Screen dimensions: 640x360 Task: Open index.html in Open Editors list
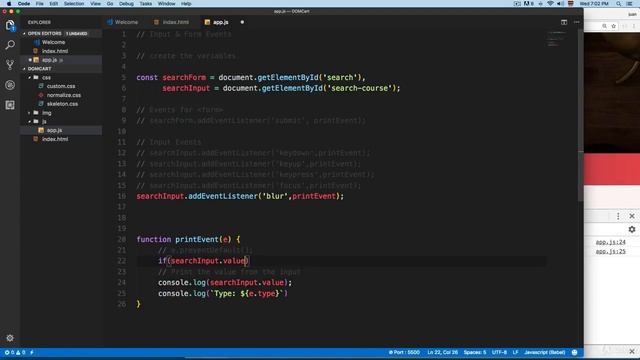[x=55, y=51]
